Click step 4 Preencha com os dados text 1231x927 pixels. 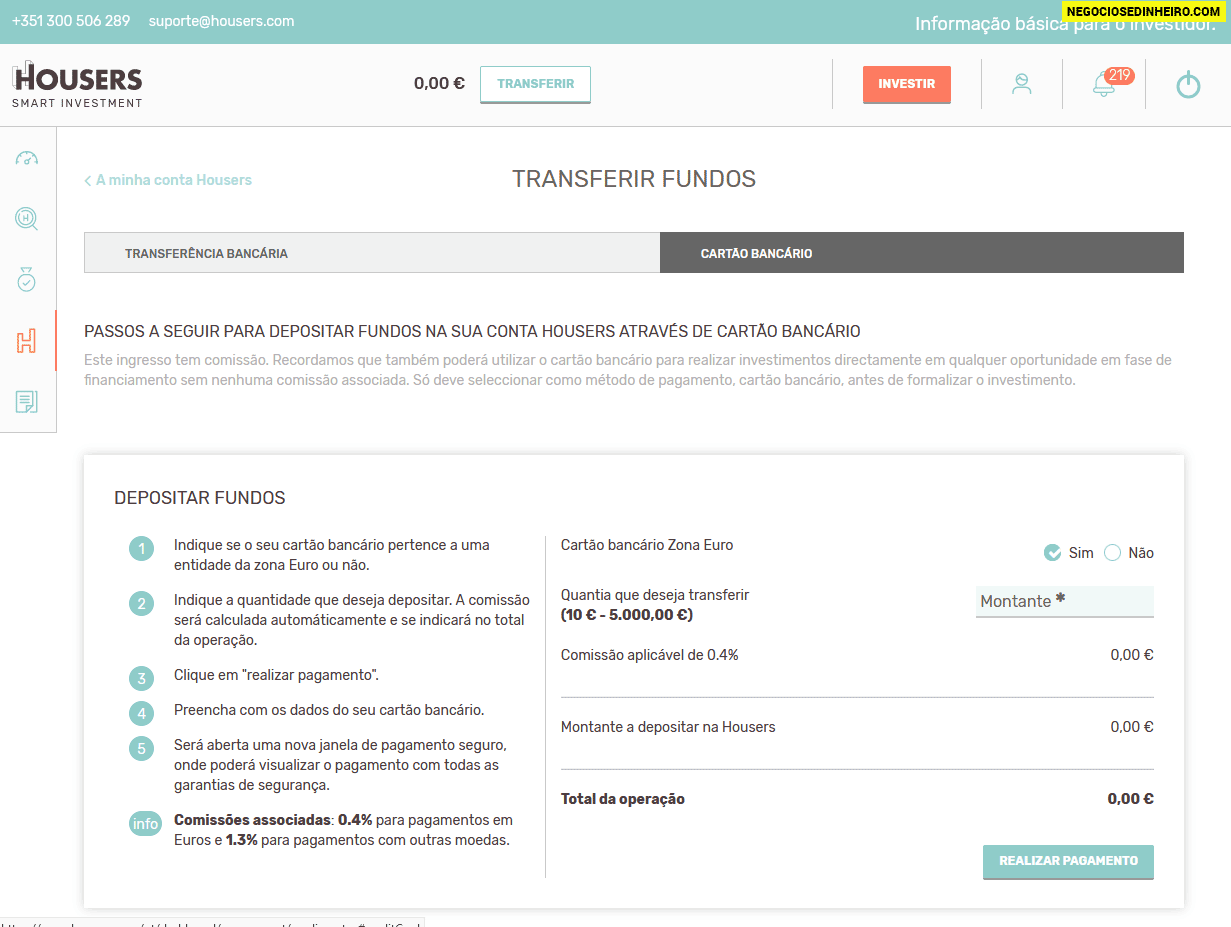(329, 710)
